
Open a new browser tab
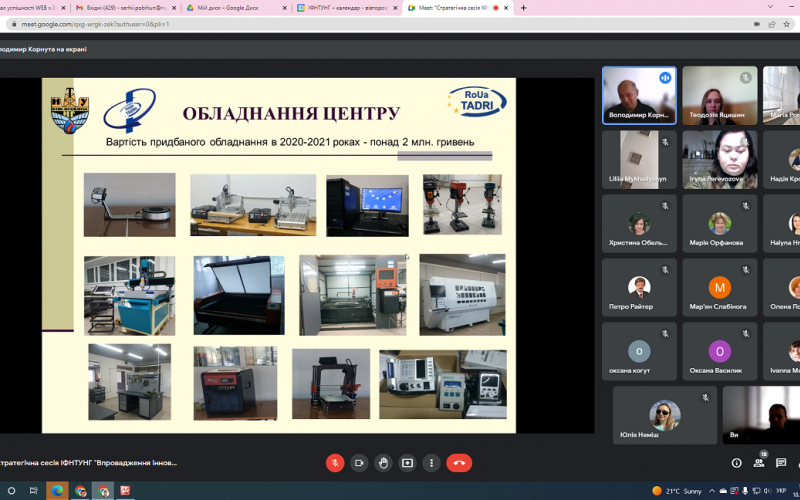(523, 8)
